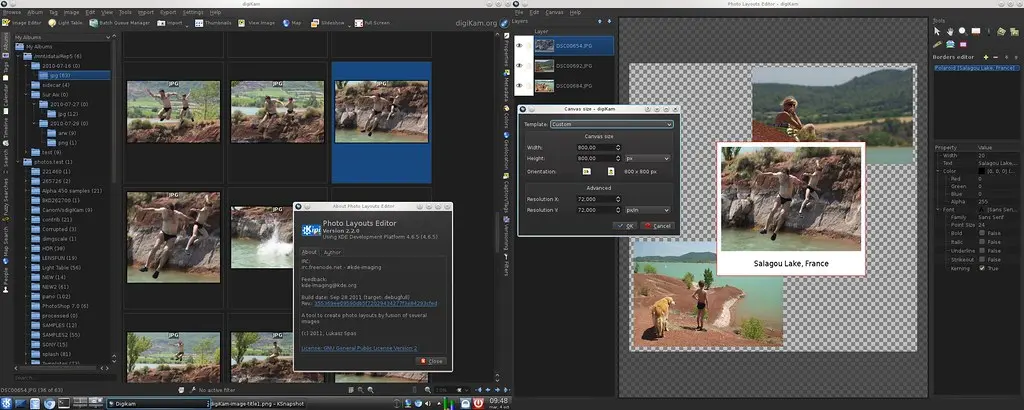Collapse the 2010-07-27 album folder

click(36, 104)
